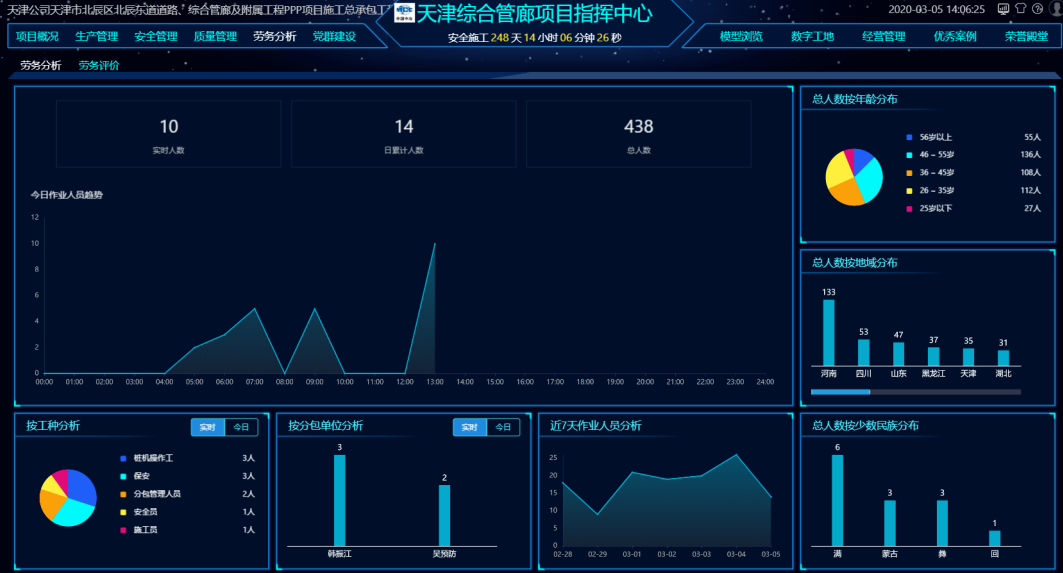Open the 模型浏览 menu
The image size is (1063, 573).
(x=741, y=37)
